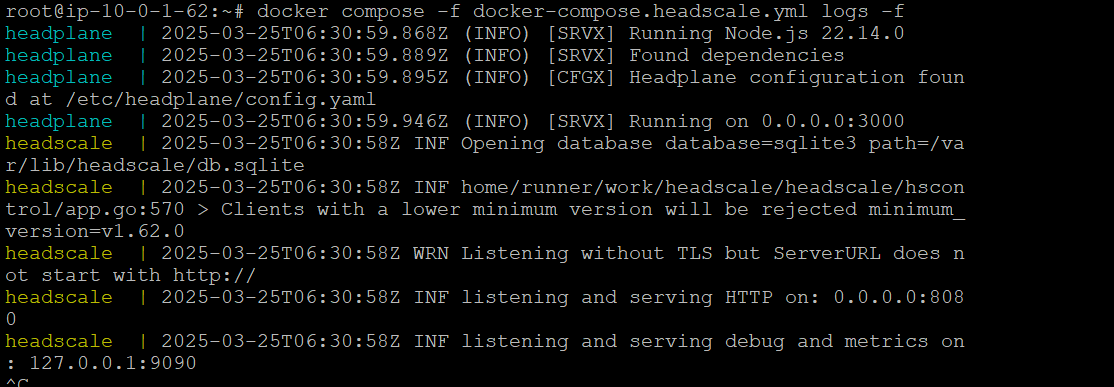Click the first yellow headscale container label
Screen dimensions: 1114x387
[59, 144]
